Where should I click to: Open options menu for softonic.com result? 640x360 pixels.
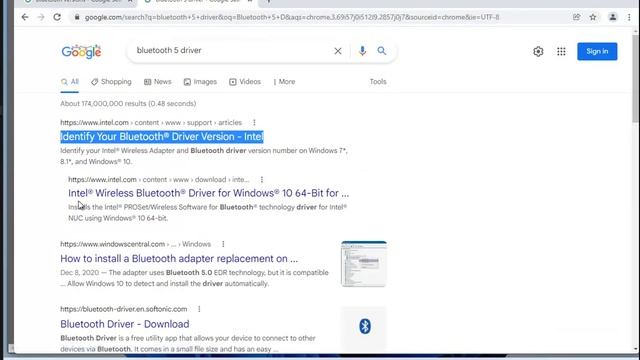click(x=199, y=309)
